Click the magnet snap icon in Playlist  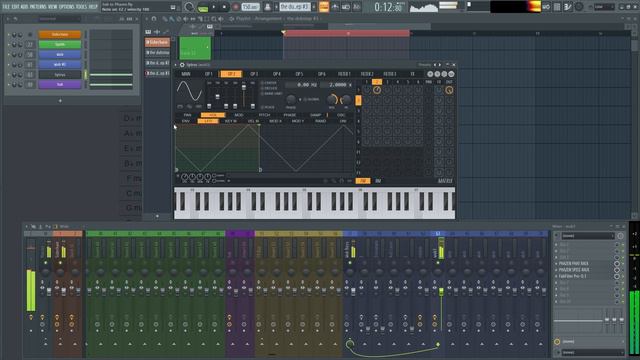[x=153, y=19]
